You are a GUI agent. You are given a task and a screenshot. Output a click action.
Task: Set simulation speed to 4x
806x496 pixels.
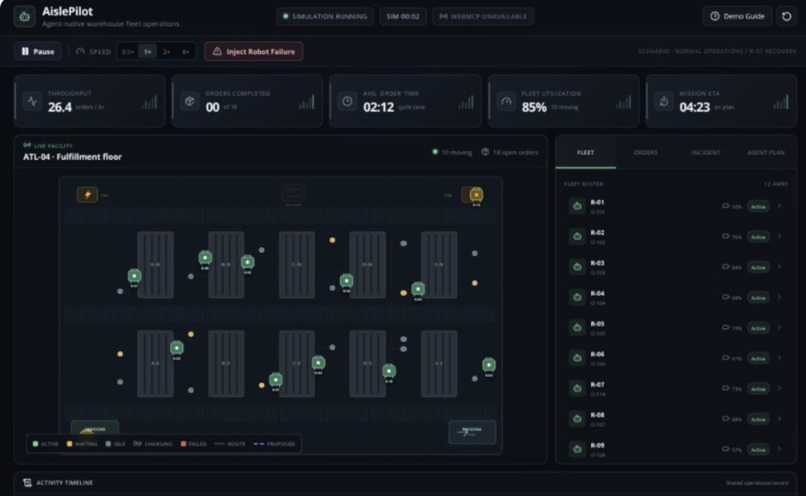[185, 51]
